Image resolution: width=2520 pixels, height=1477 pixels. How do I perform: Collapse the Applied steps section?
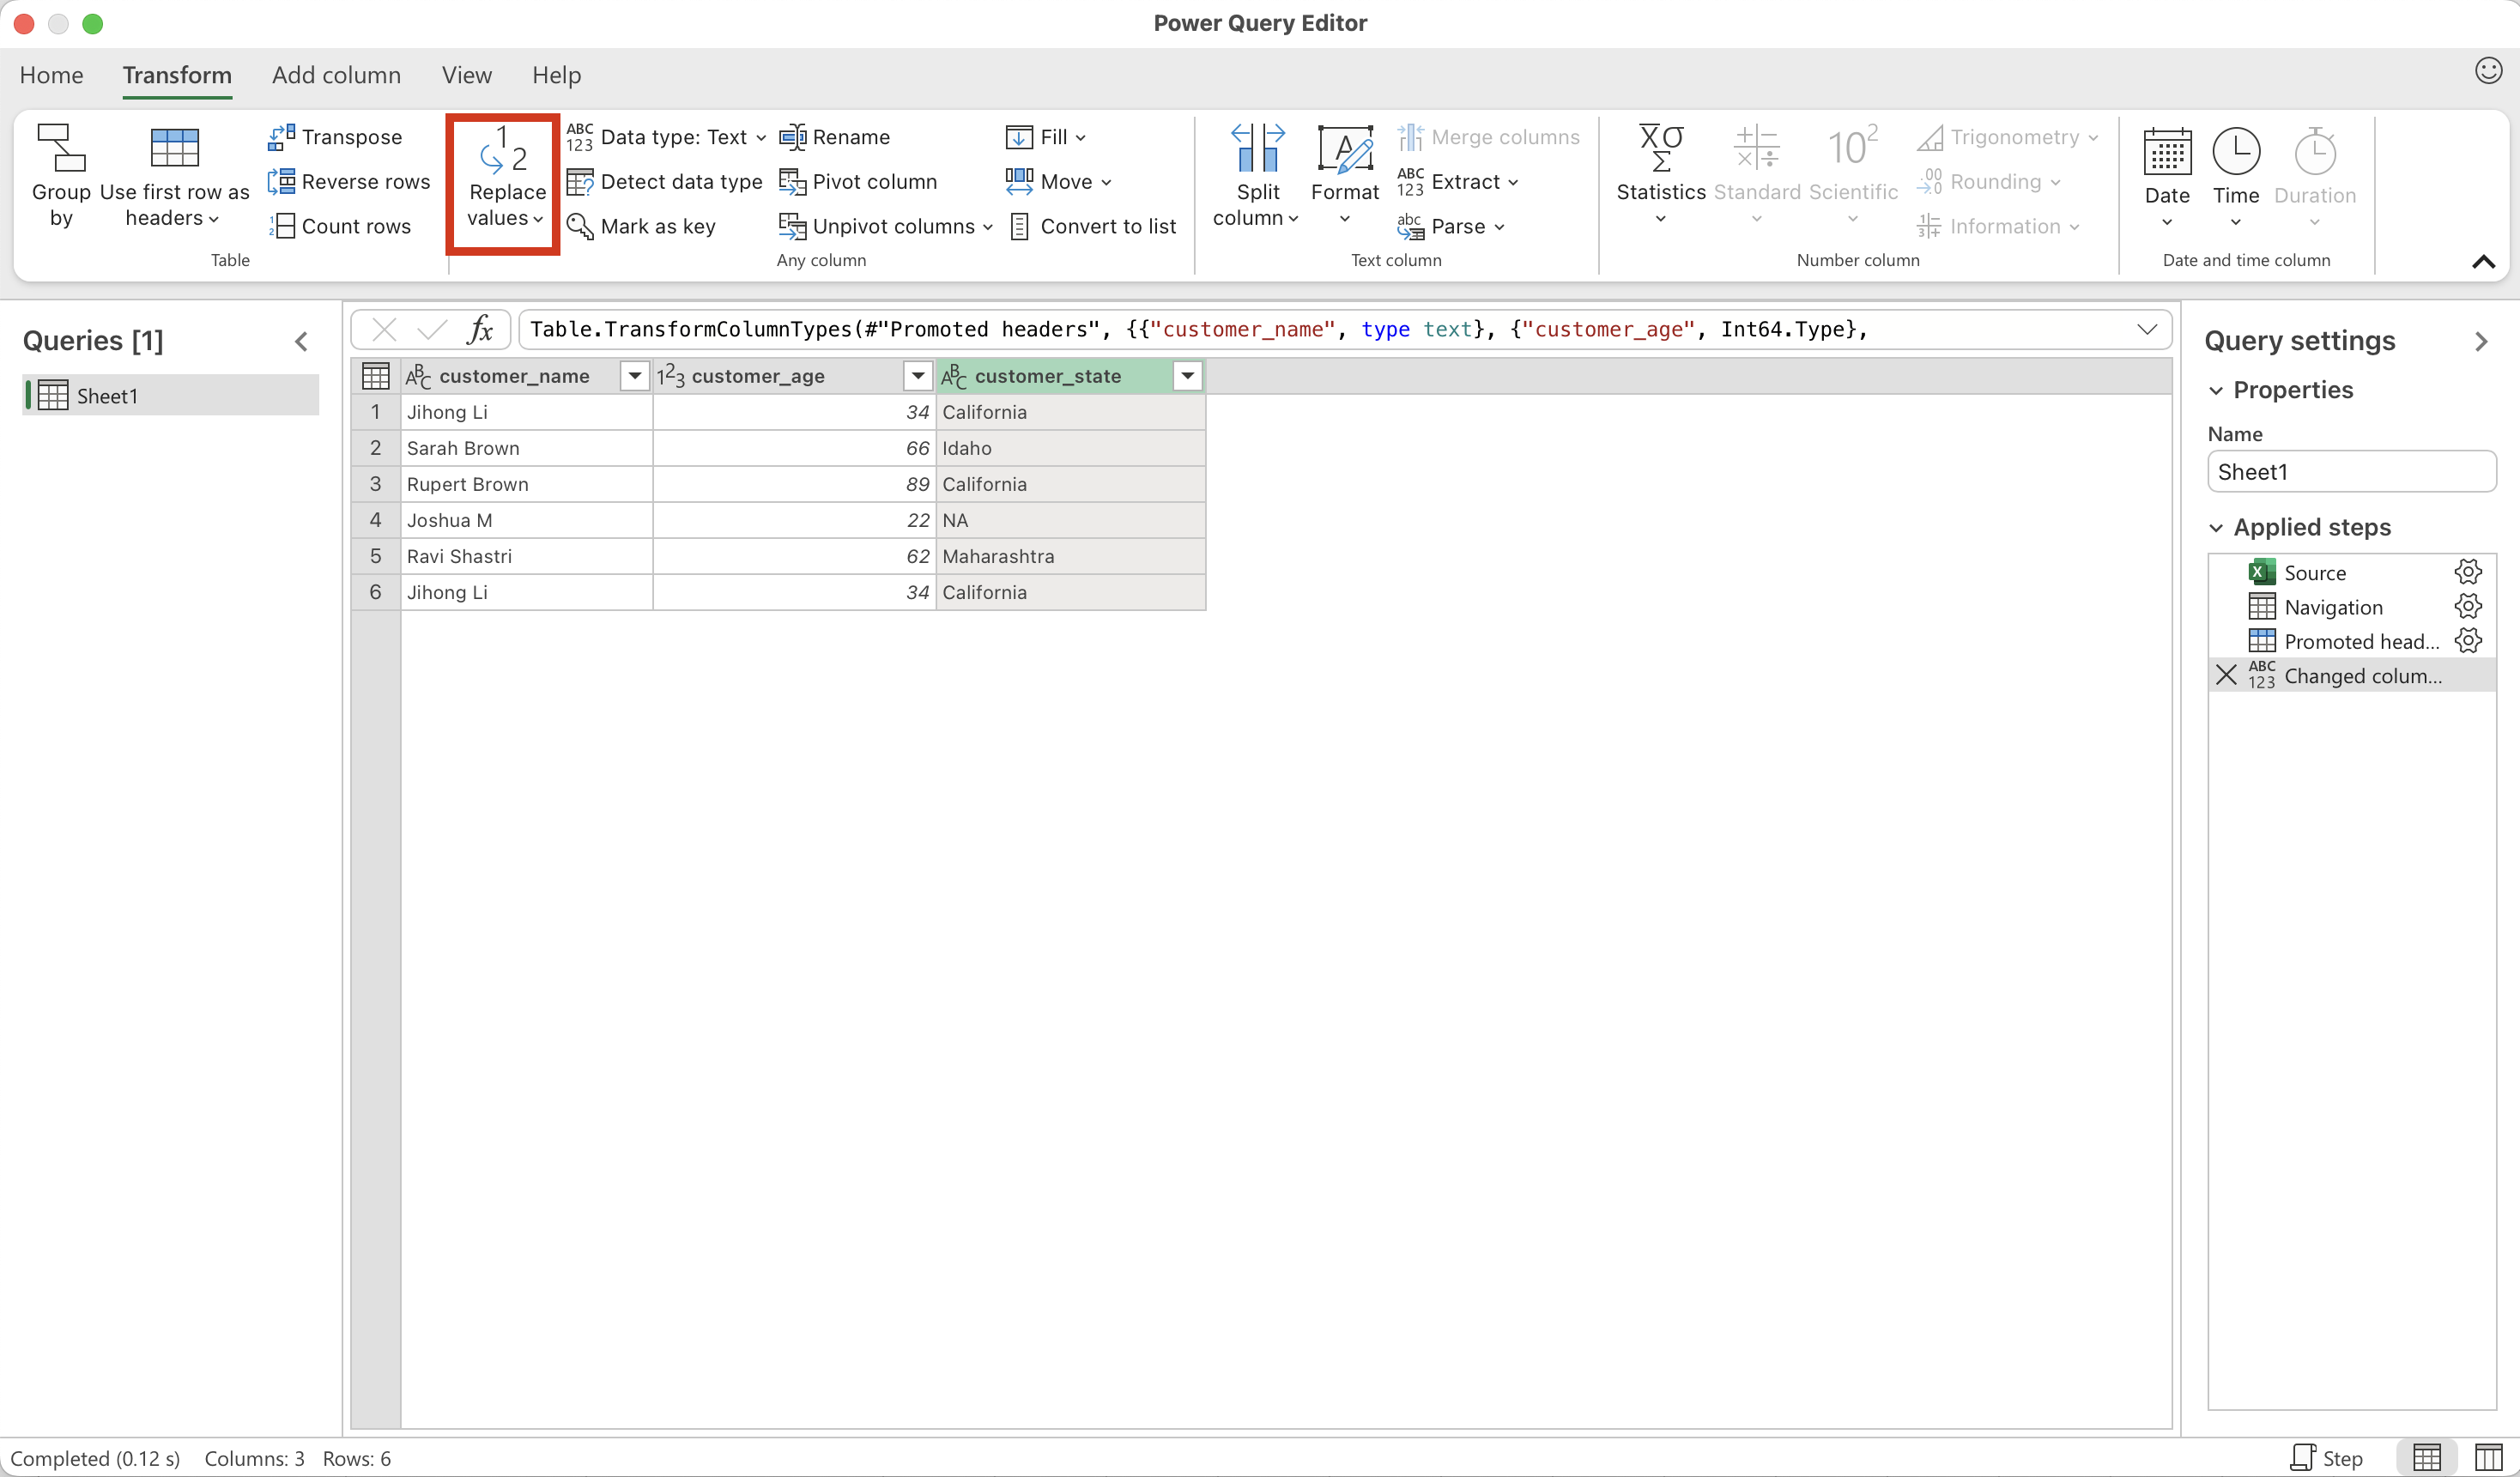(2216, 528)
